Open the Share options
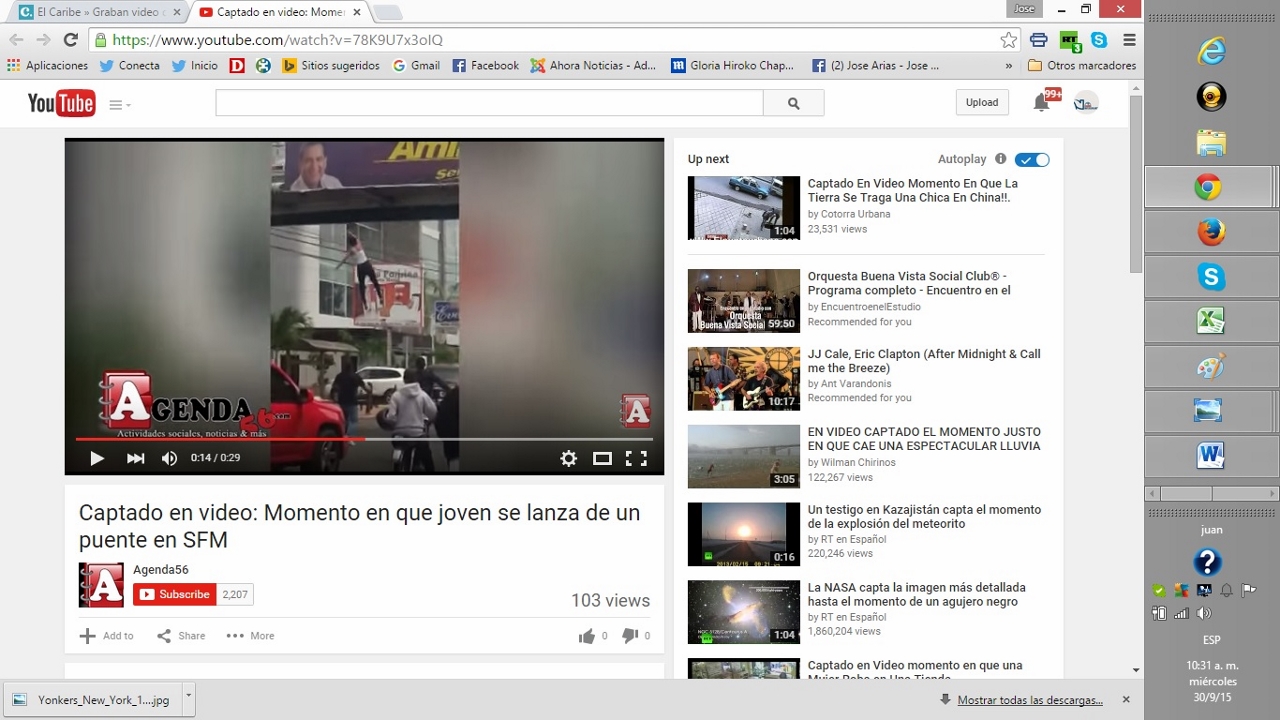 181,636
